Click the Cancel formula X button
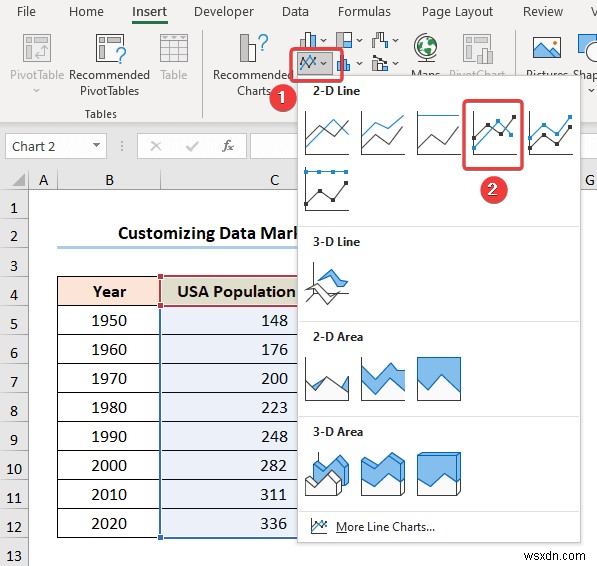Screen dimensions: 597x566 (156, 146)
